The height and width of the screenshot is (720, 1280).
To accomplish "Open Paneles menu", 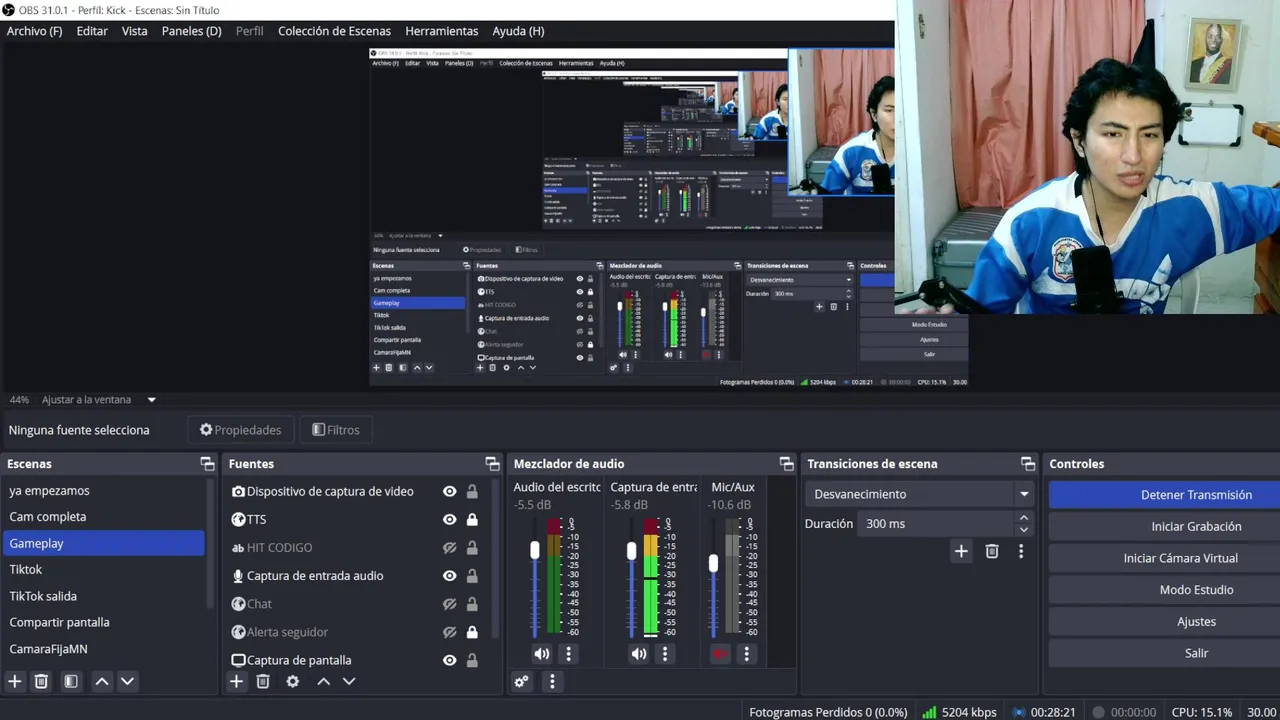I will coord(192,31).
